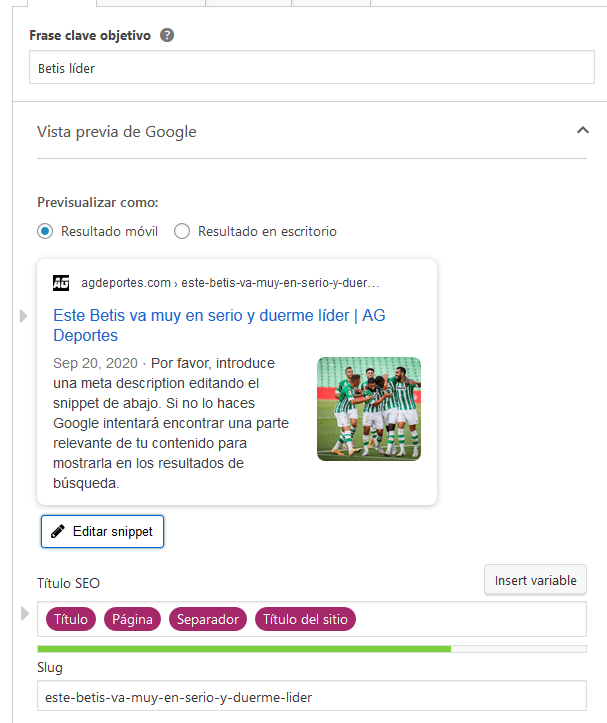Click the Título variable tag
607x723 pixels.
pos(71,619)
